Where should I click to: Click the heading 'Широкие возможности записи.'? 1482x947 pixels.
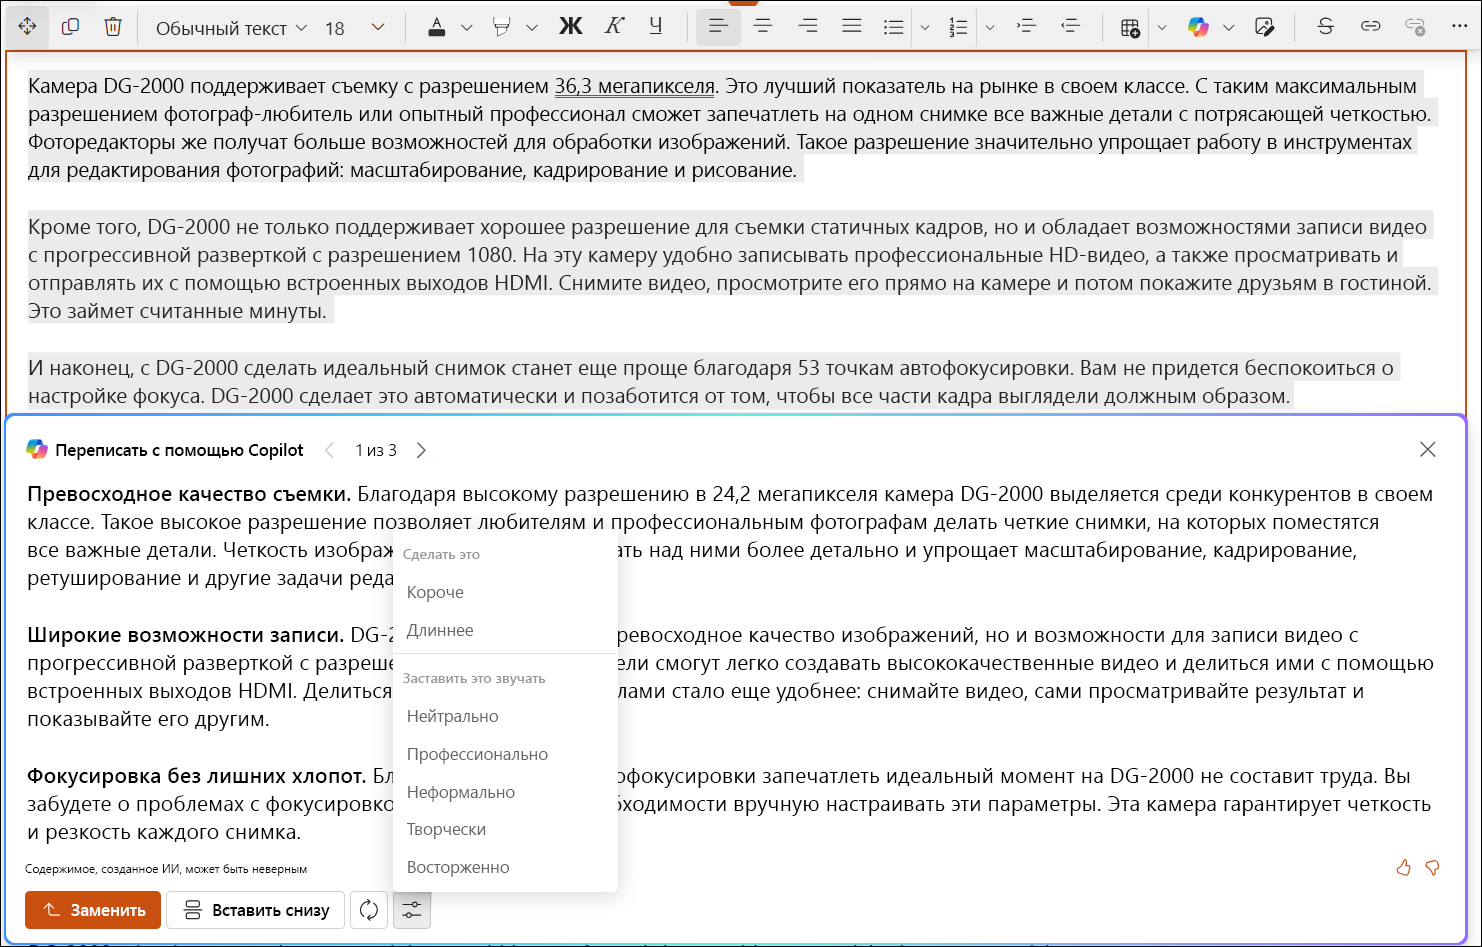point(186,635)
